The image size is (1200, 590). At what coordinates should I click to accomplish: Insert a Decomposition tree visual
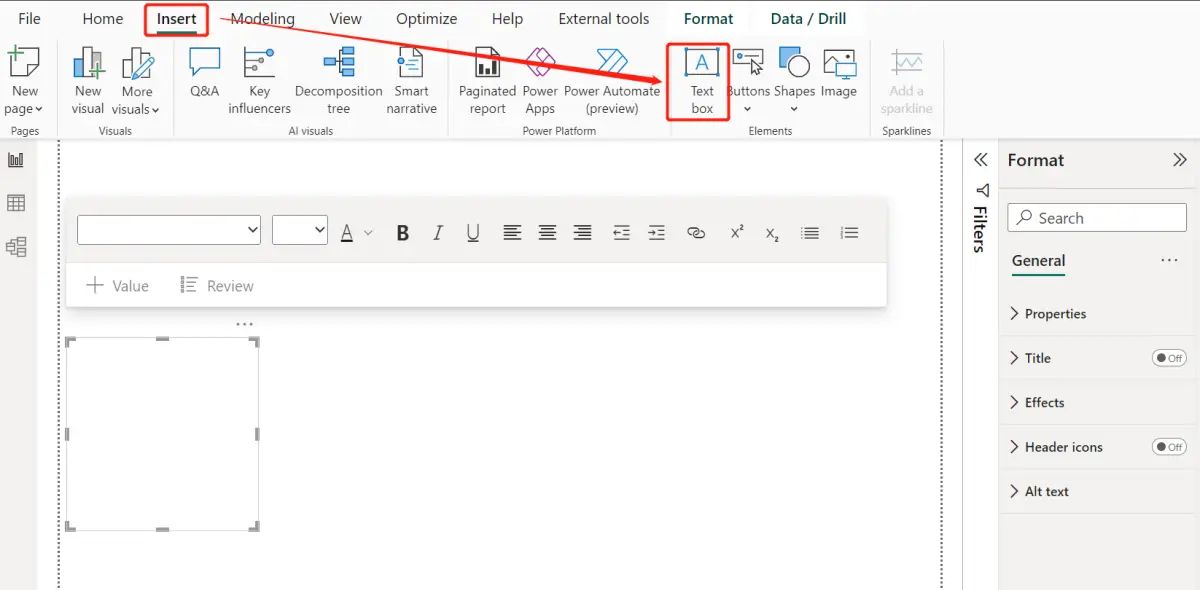(338, 80)
